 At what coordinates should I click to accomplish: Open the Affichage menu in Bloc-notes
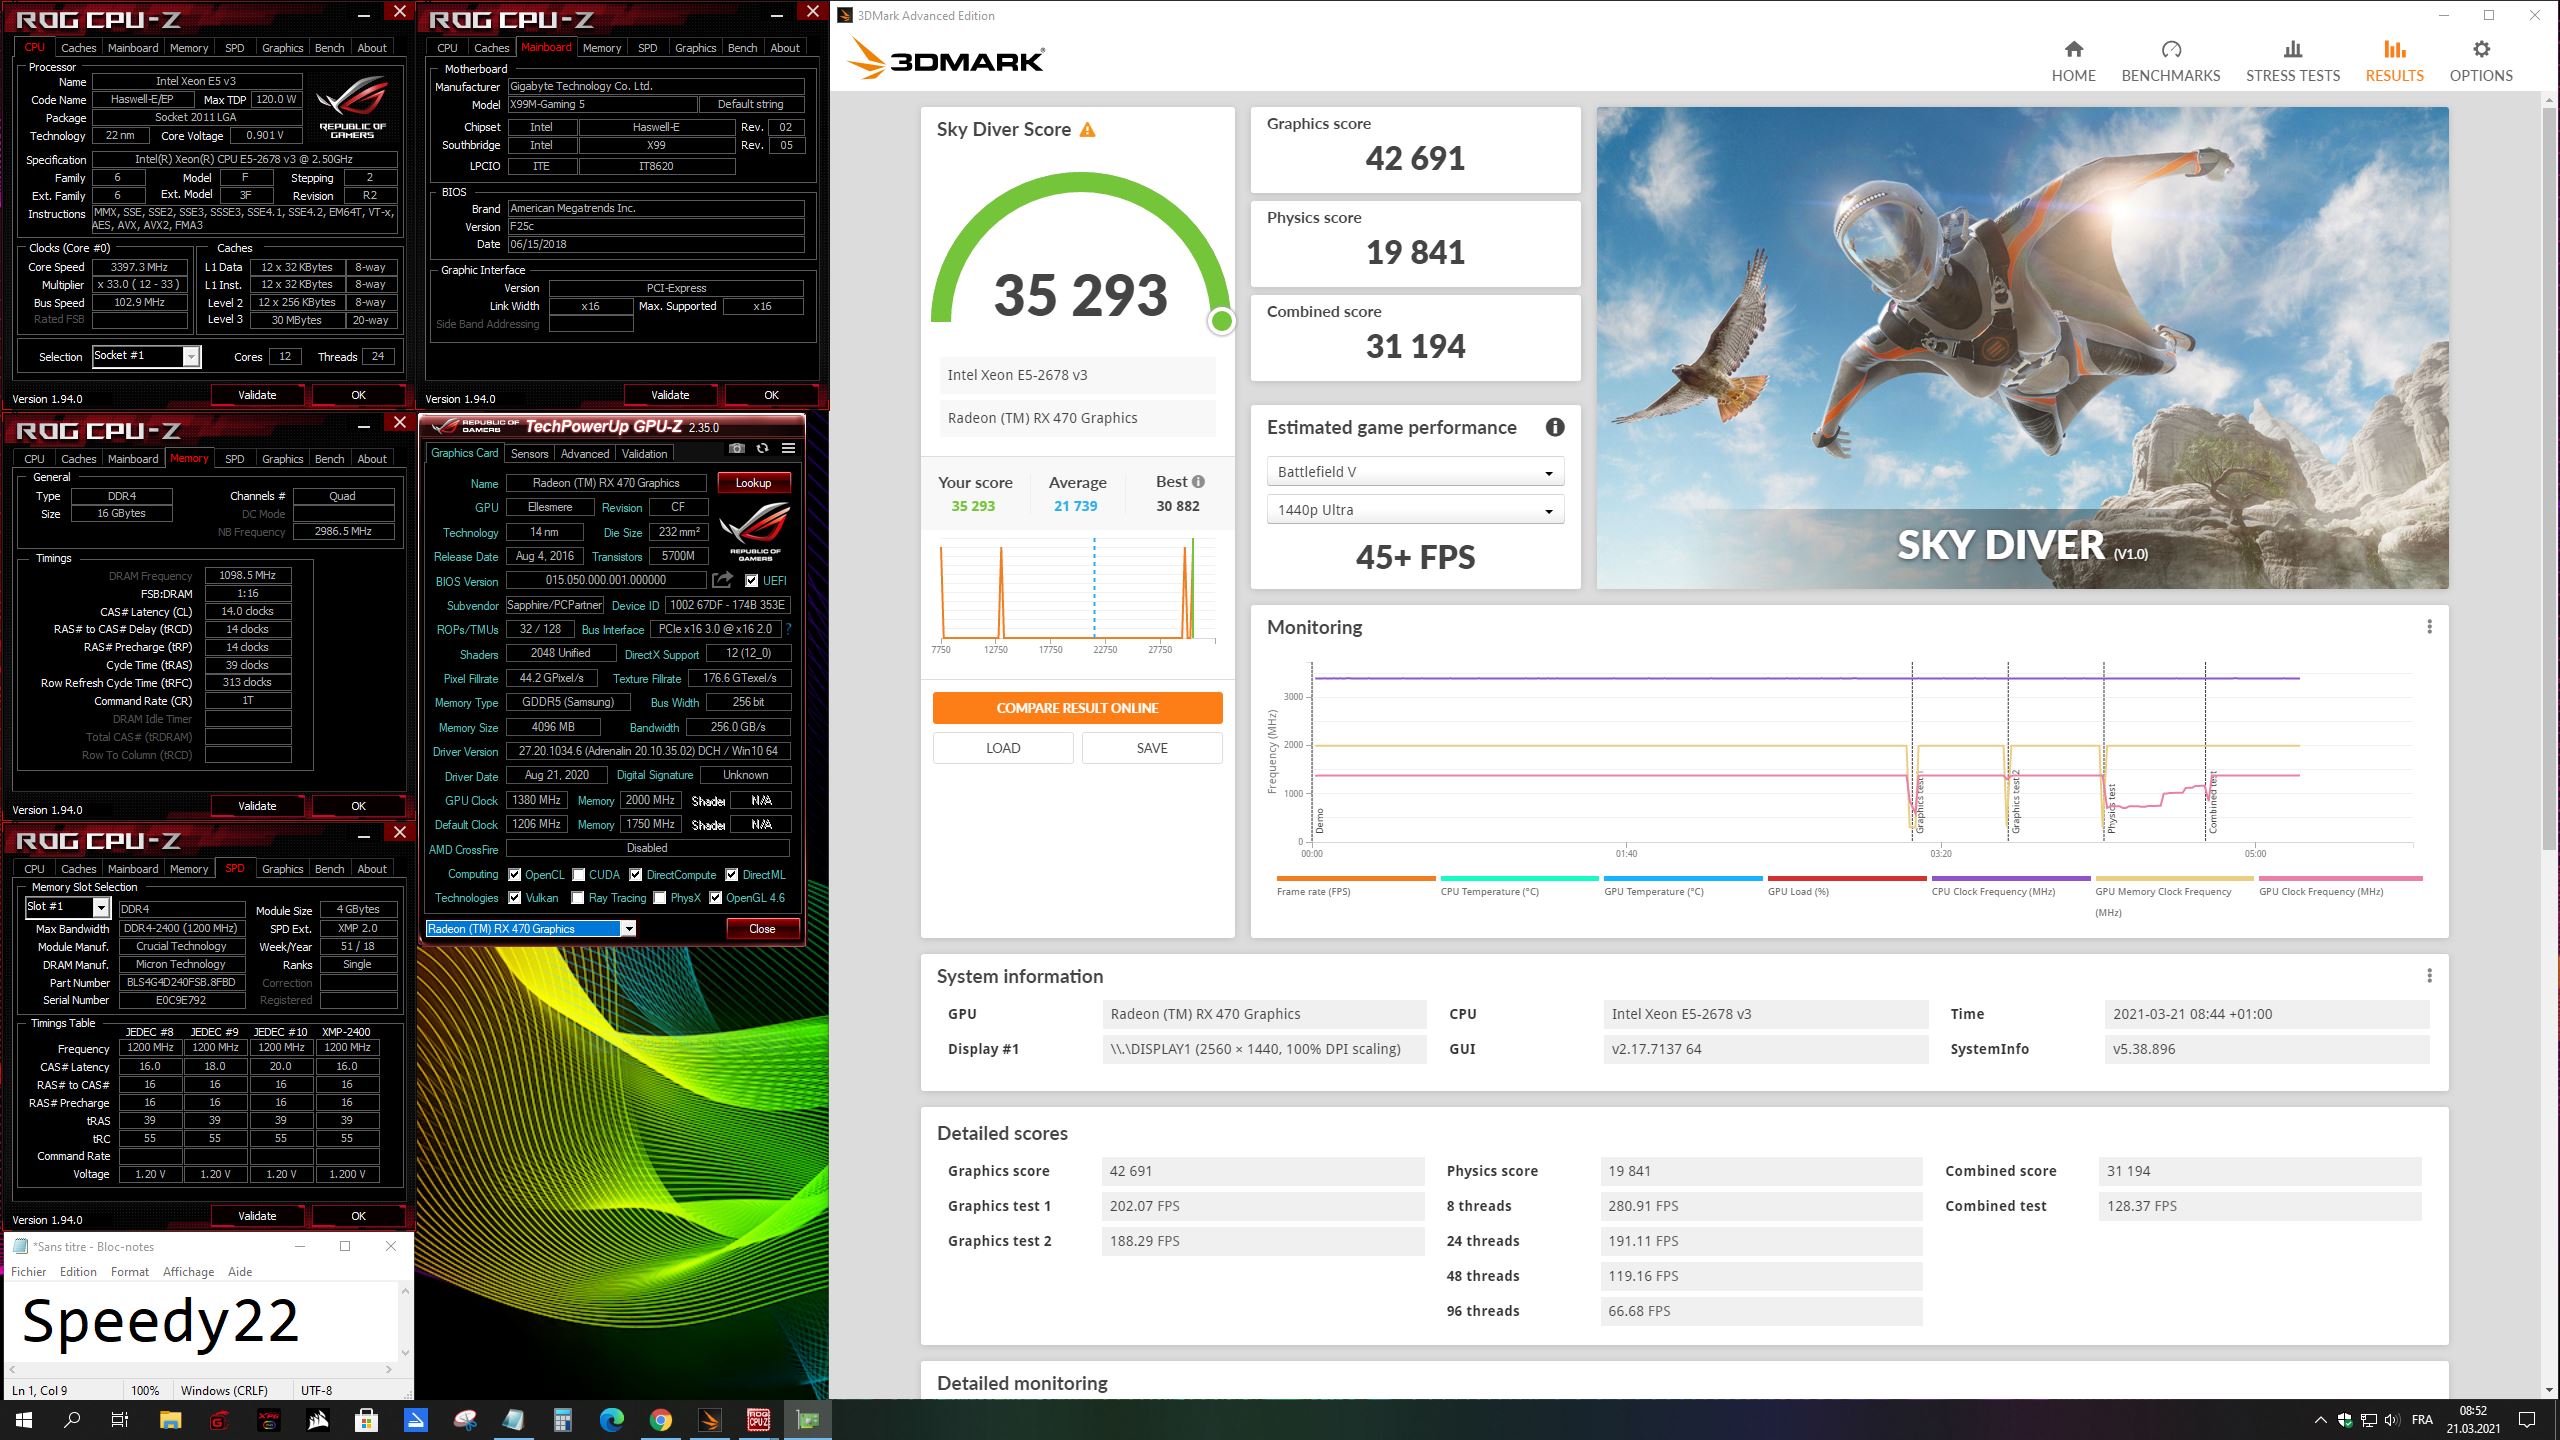[188, 1272]
